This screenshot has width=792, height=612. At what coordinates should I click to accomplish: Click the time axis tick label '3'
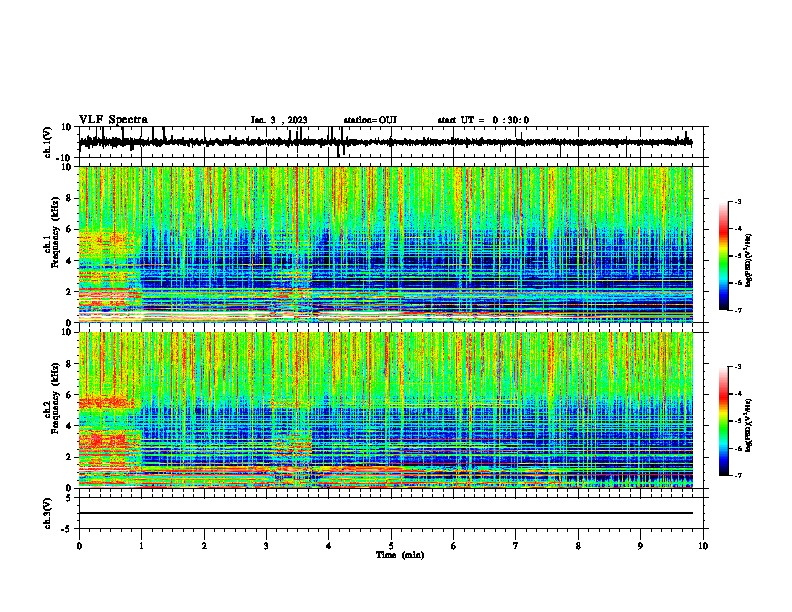click(x=266, y=546)
